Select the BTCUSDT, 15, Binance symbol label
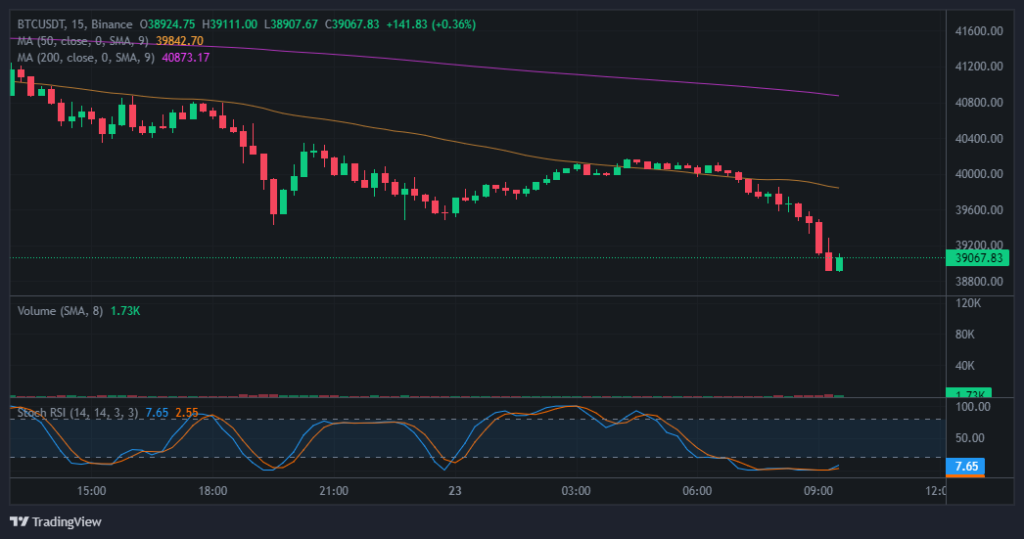This screenshot has height=539, width=1024. coord(74,24)
